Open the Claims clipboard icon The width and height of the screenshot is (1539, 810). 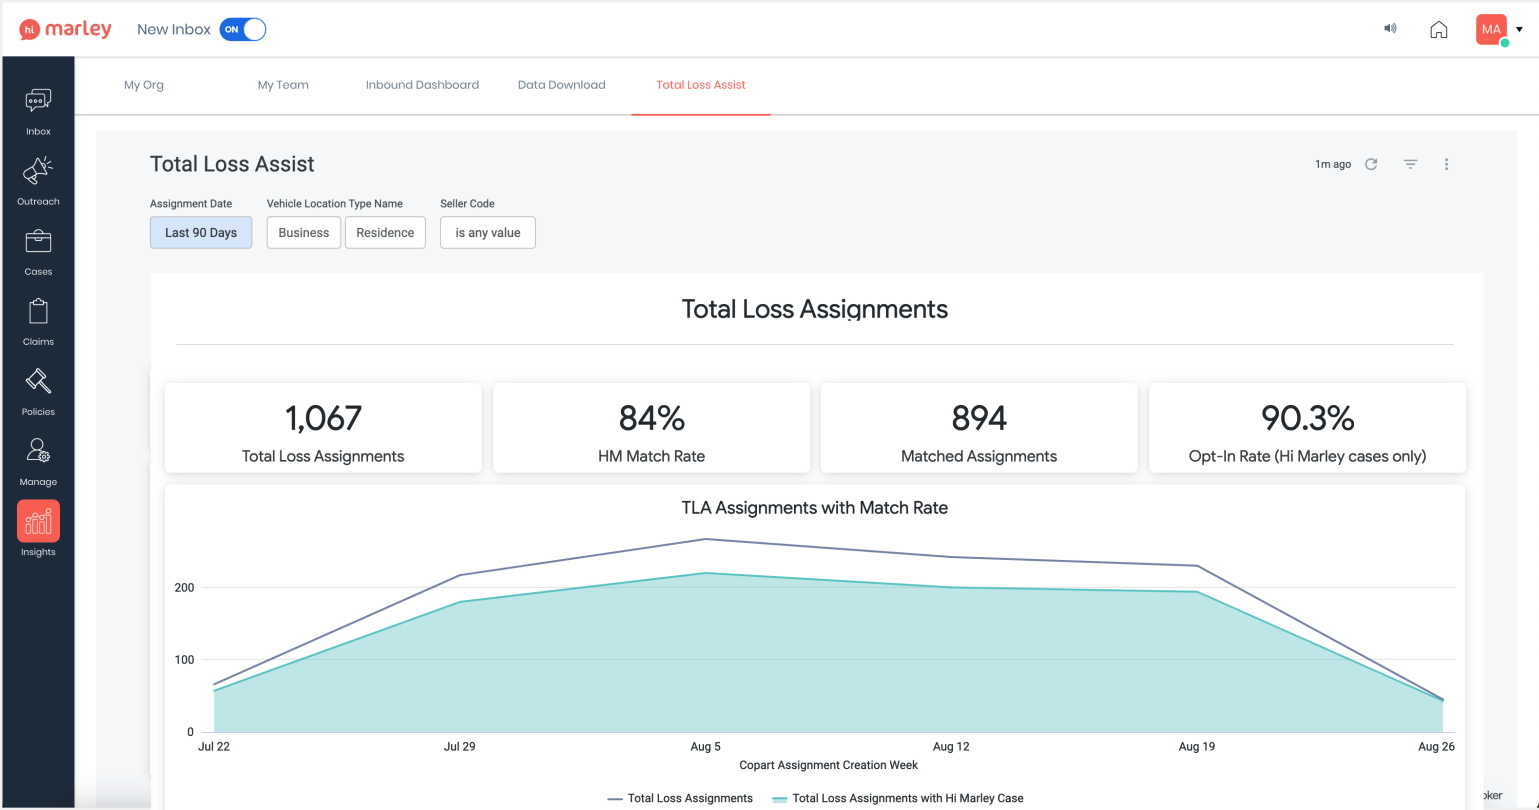38,311
